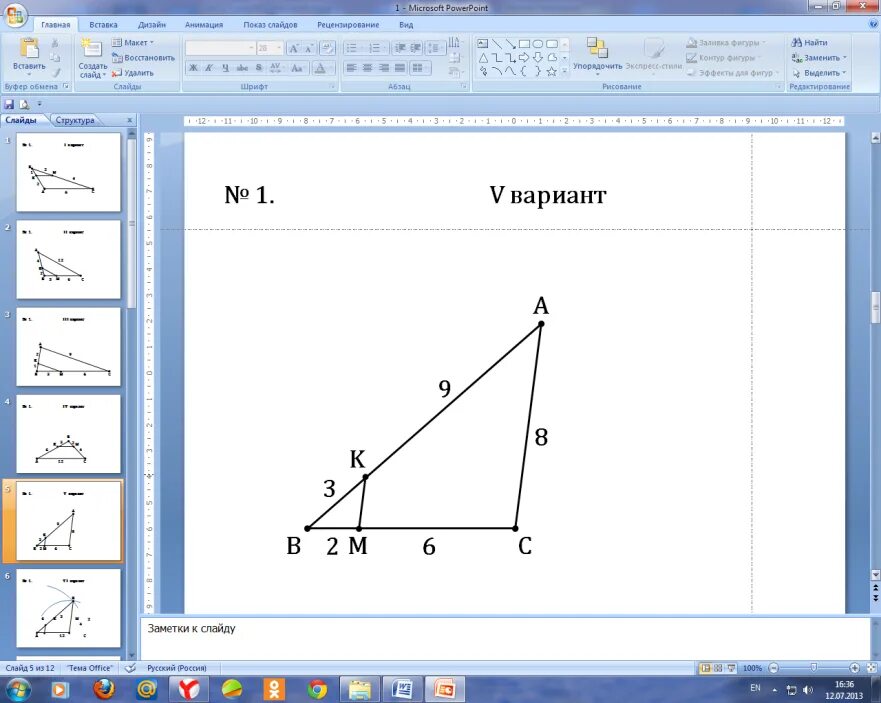Select the line shape tool
The image size is (881, 703).
pos(497,44)
